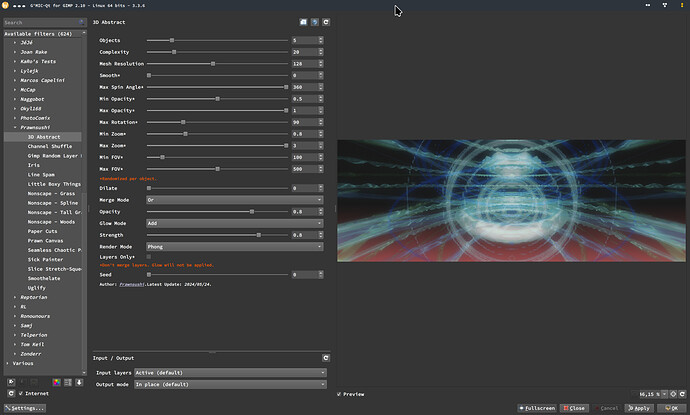Click the filter Search field
The height and width of the screenshot is (415, 690).
click(x=38, y=20)
